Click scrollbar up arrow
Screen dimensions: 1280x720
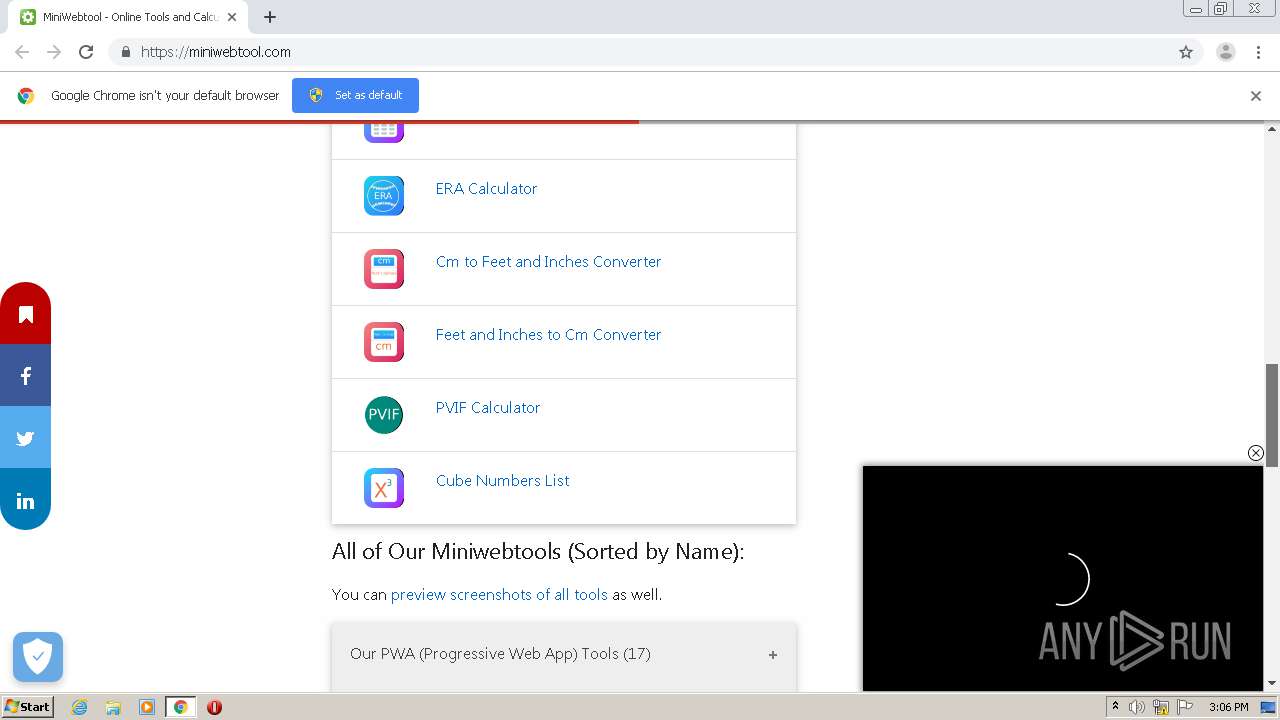[x=1272, y=129]
